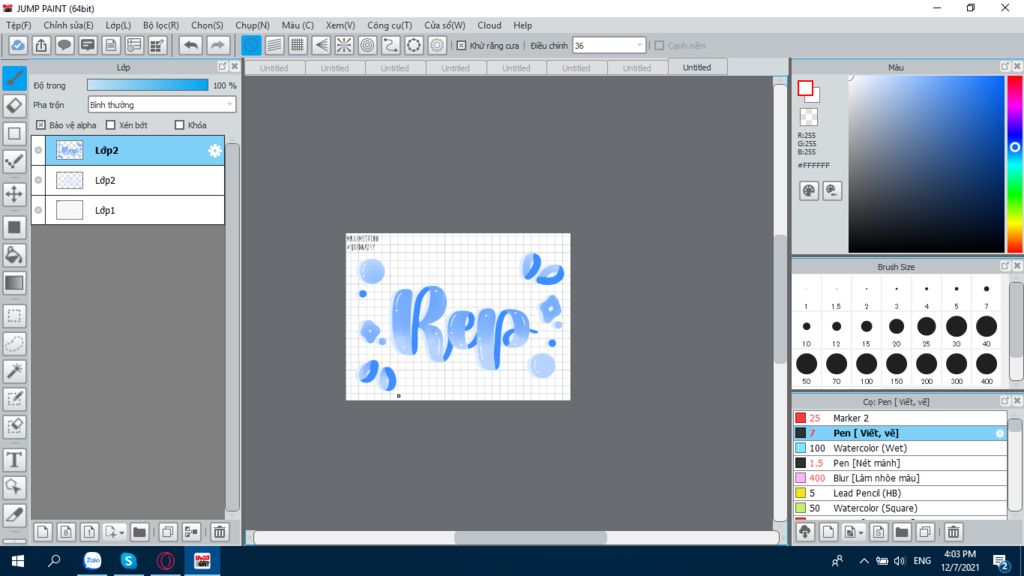Screen dimensions: 1024x576
Task: Select the rectangular Selection tool
Action: tap(14, 316)
